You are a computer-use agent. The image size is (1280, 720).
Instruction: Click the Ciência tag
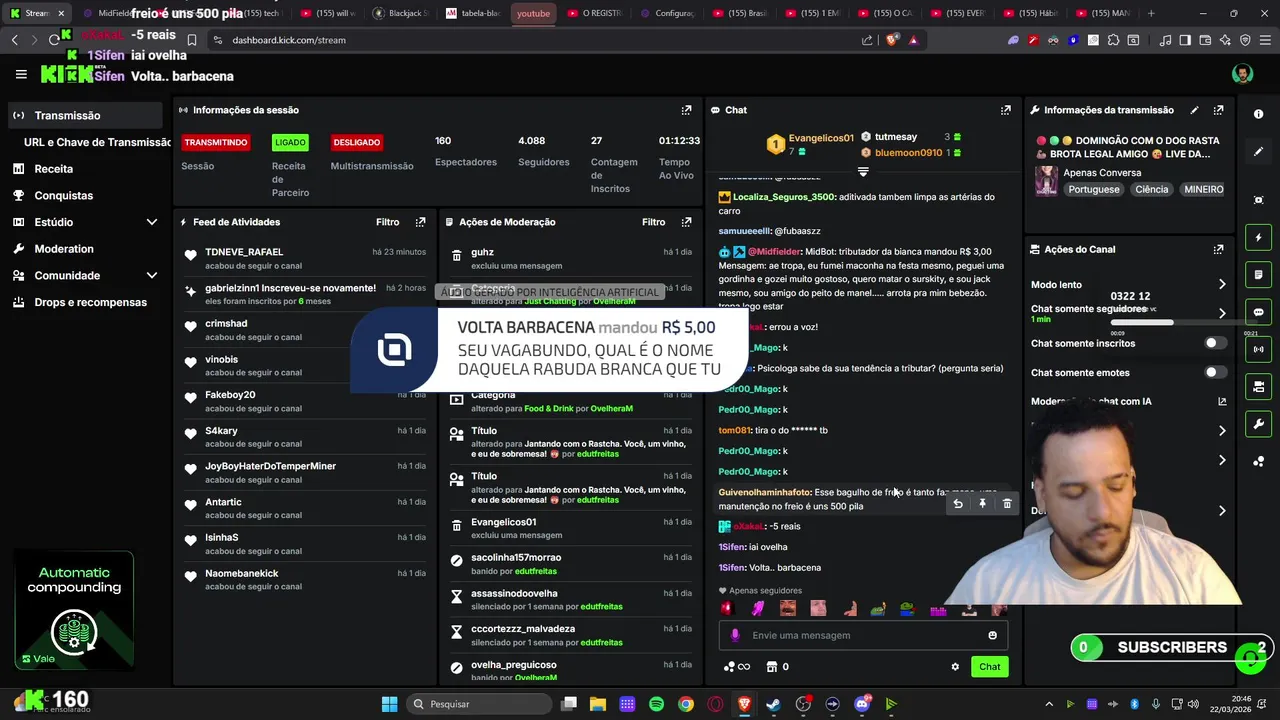(x=1151, y=189)
